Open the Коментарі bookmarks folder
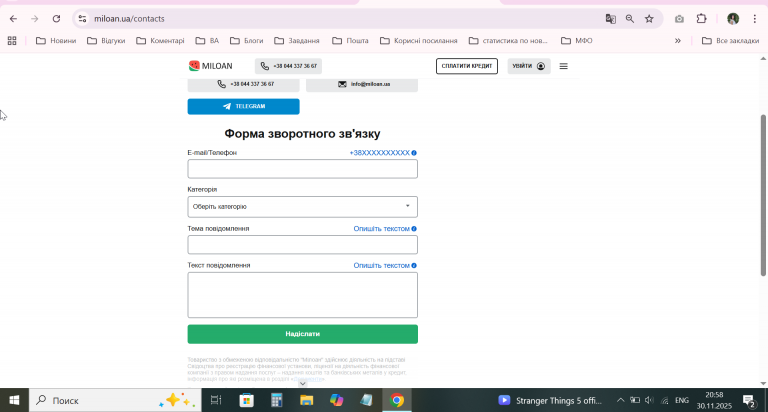Viewport: 768px width, 412px height. coord(161,41)
